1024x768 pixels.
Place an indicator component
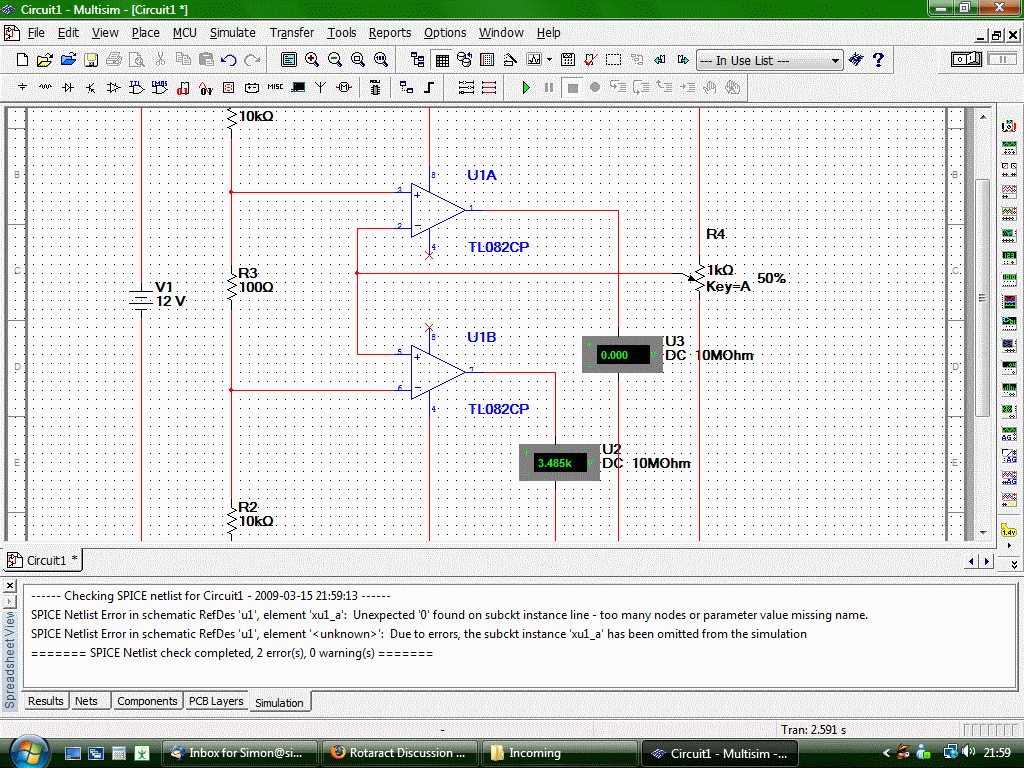tap(229, 87)
